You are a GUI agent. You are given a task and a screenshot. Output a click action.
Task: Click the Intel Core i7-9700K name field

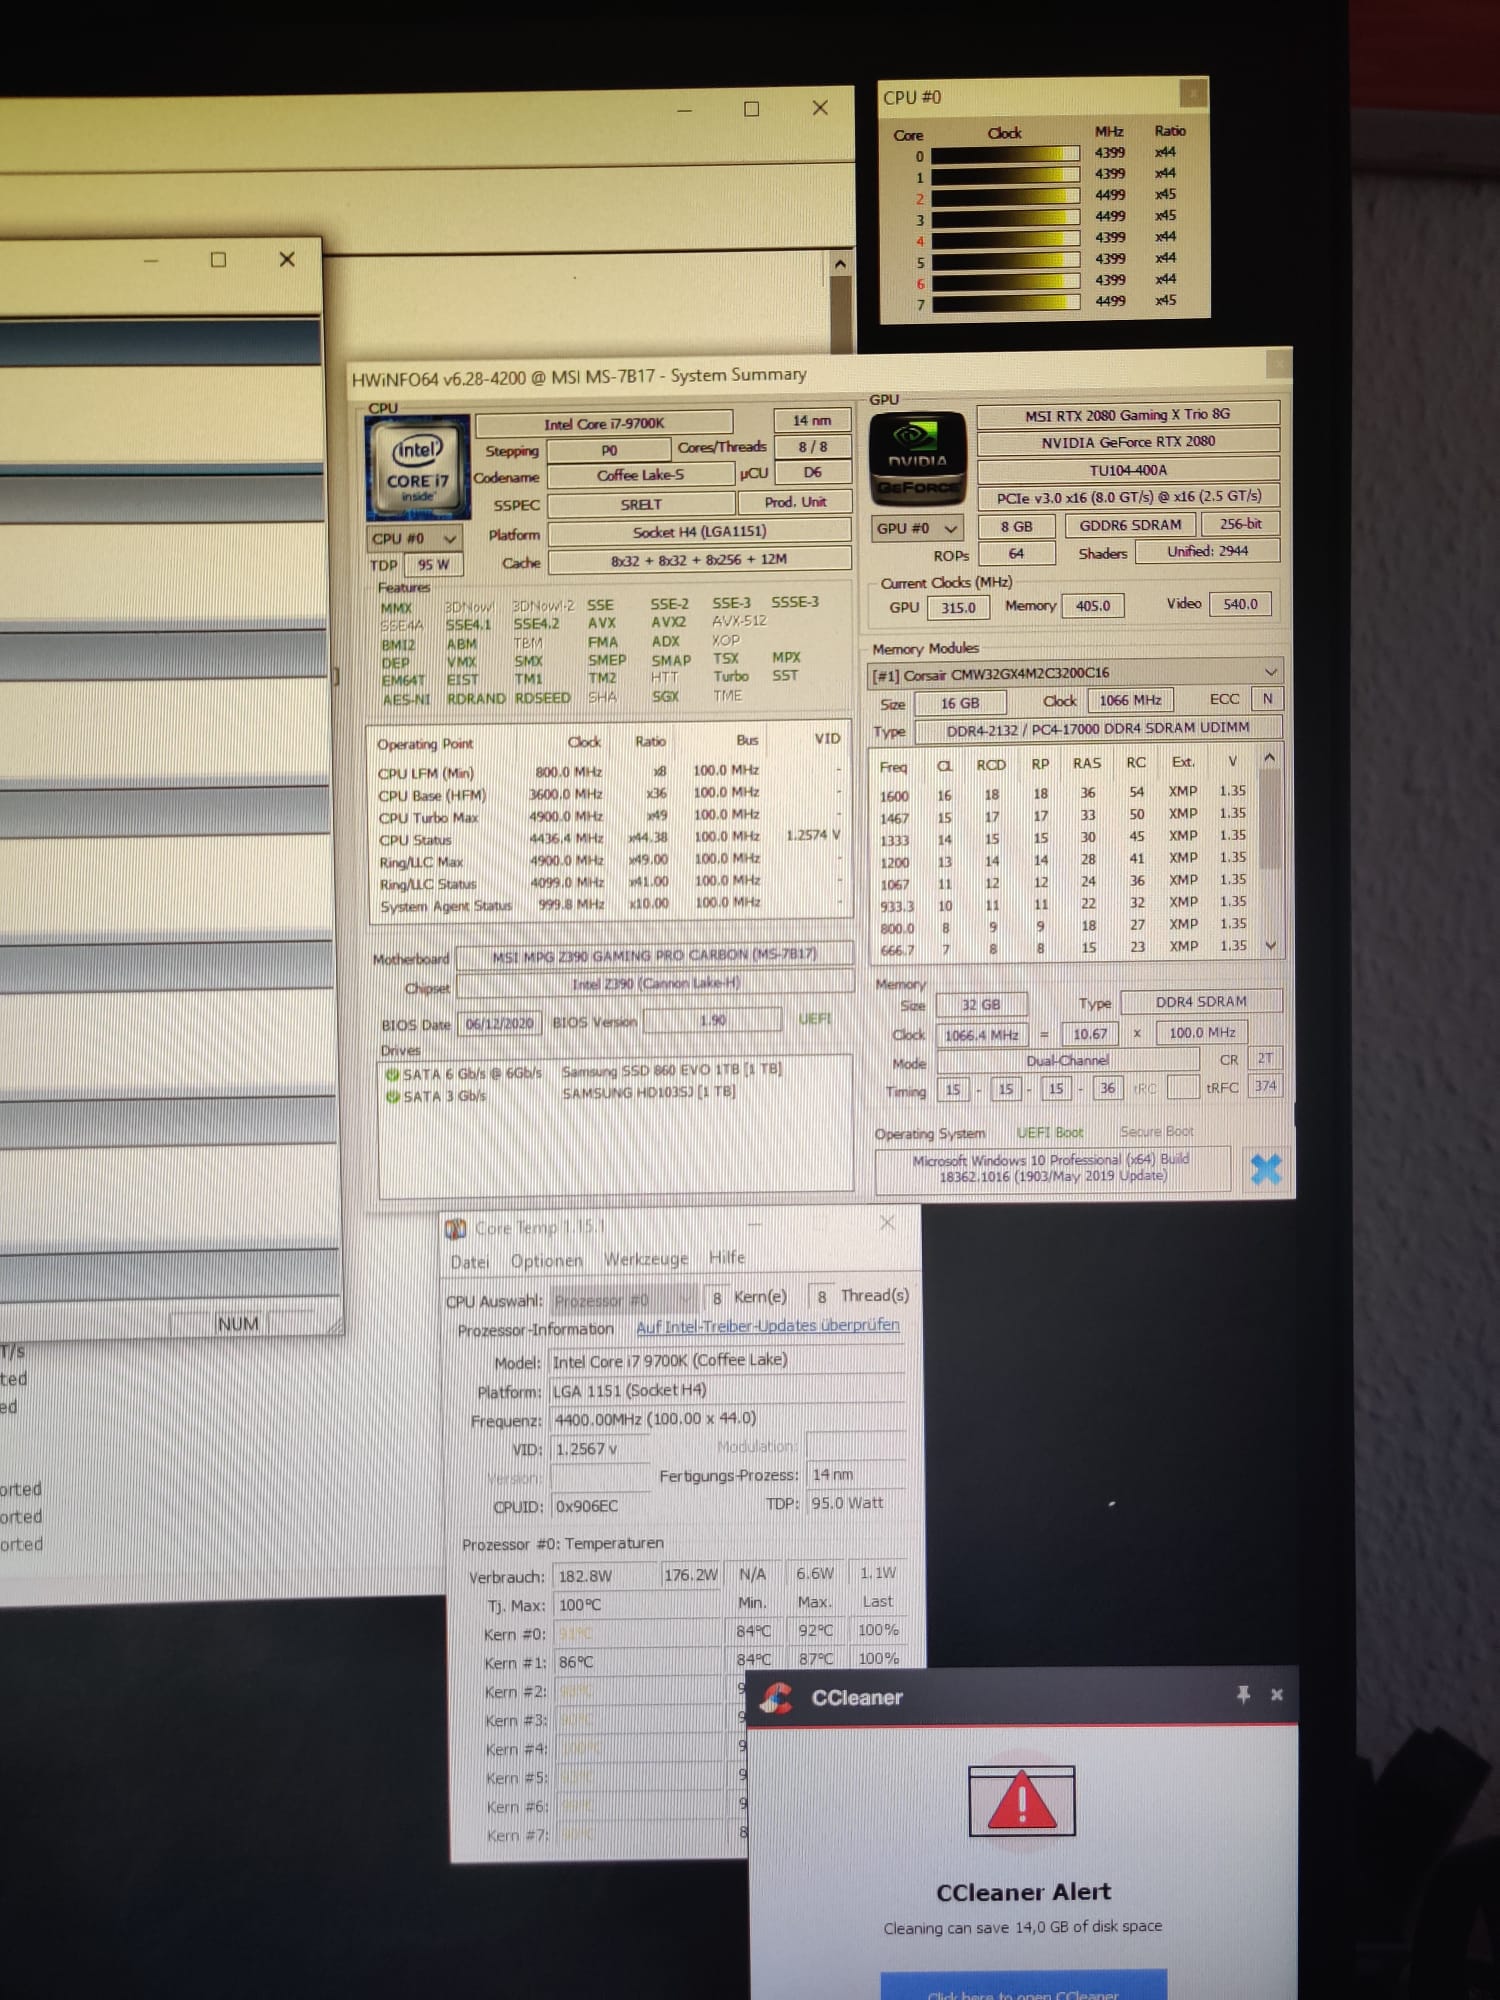click(x=604, y=423)
